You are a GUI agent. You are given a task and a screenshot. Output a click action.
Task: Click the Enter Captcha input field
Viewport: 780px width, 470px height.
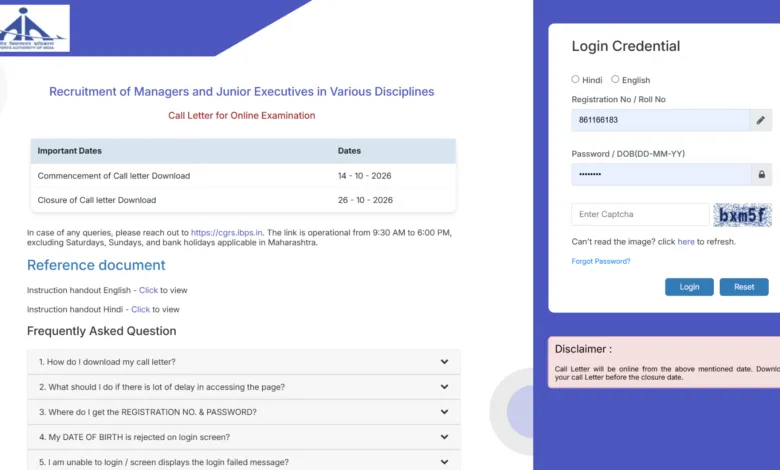pyautogui.click(x=640, y=214)
